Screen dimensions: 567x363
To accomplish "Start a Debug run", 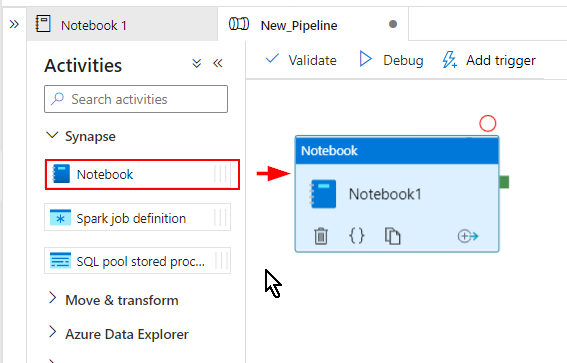I will (391, 60).
